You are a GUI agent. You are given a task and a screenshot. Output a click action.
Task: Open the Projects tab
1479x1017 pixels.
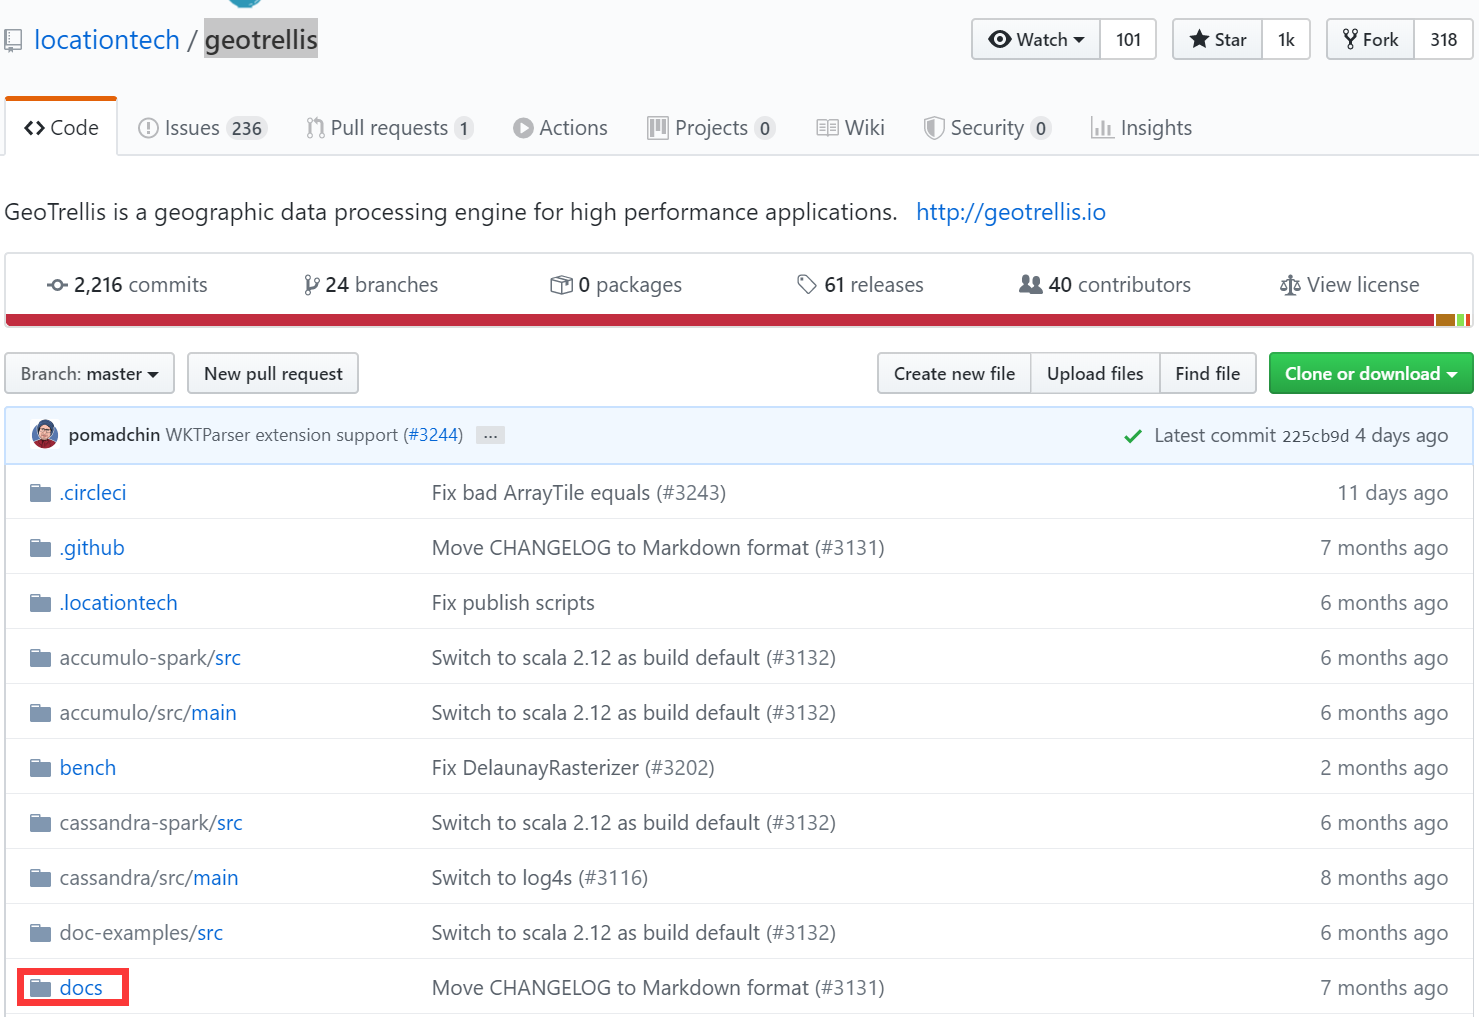[x=711, y=128]
